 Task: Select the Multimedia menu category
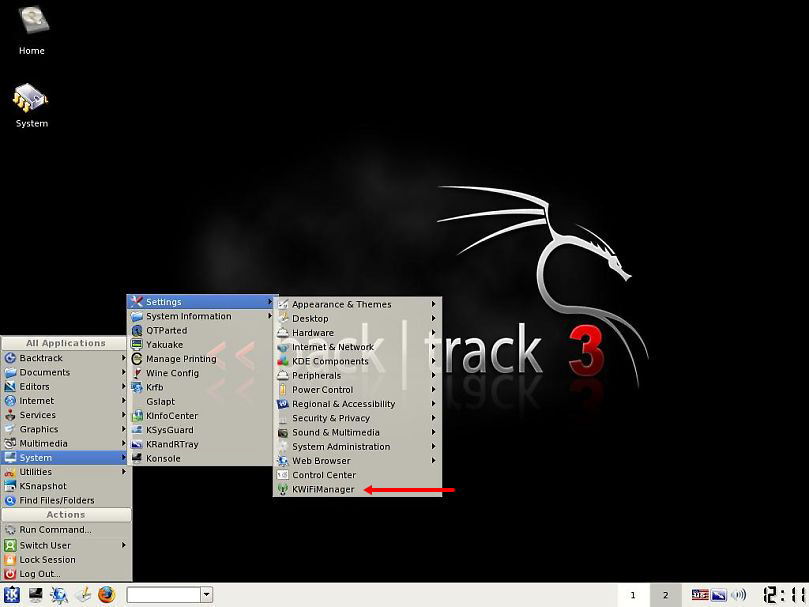pyautogui.click(x=66, y=443)
